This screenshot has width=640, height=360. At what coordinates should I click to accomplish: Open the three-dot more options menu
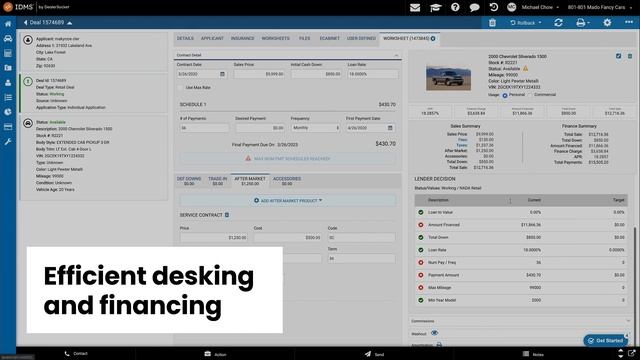point(629,22)
